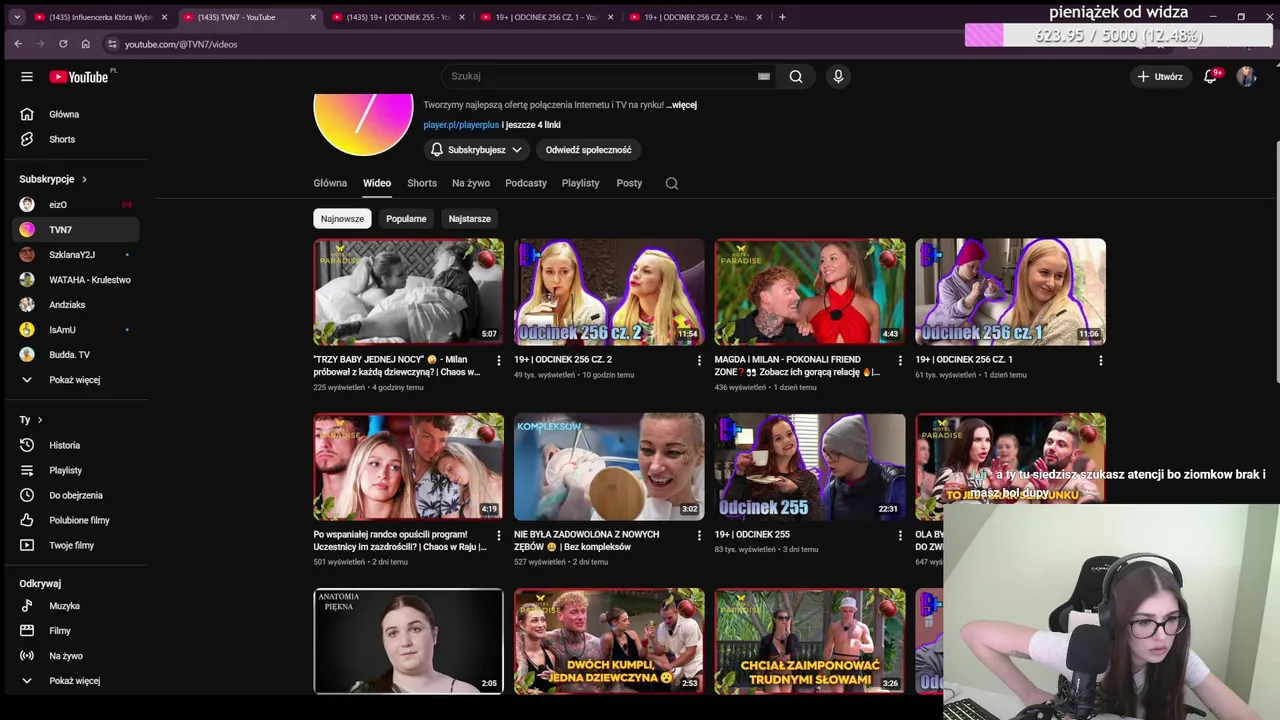The width and height of the screenshot is (1280, 720).
Task: Open Historia in the sidebar
Action: (76, 445)
